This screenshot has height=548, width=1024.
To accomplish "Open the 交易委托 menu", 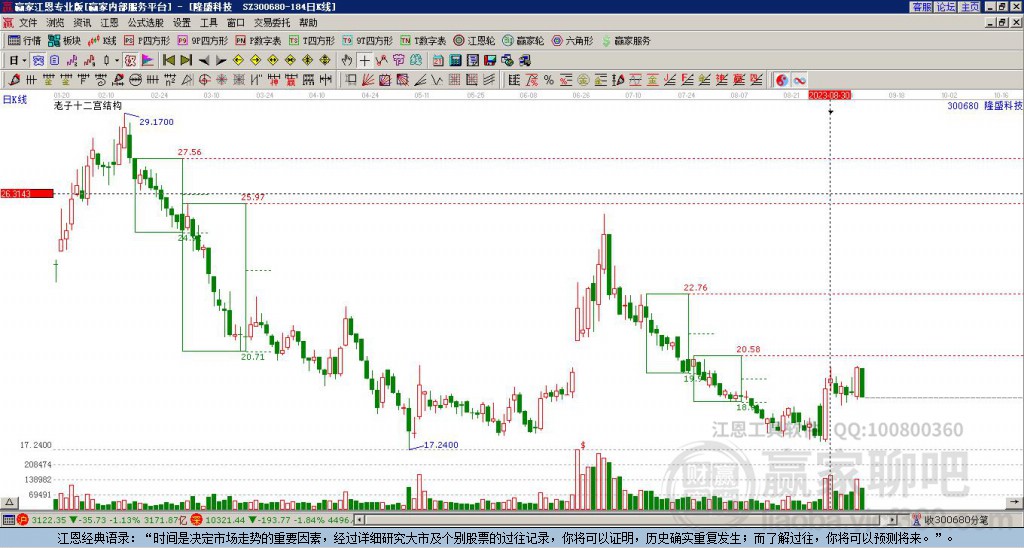I will [272, 23].
